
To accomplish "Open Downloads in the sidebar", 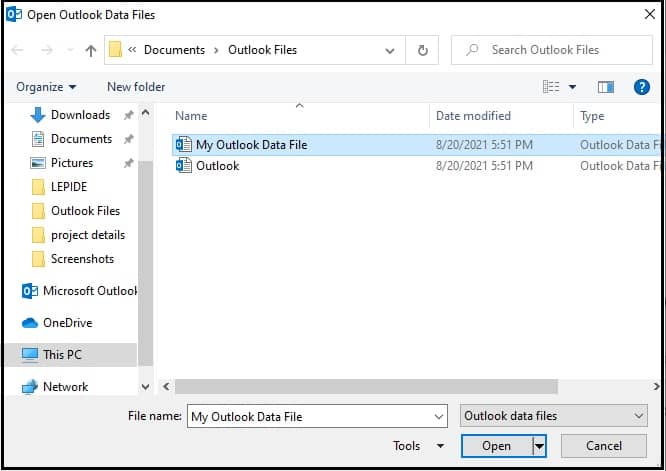I will point(80,115).
